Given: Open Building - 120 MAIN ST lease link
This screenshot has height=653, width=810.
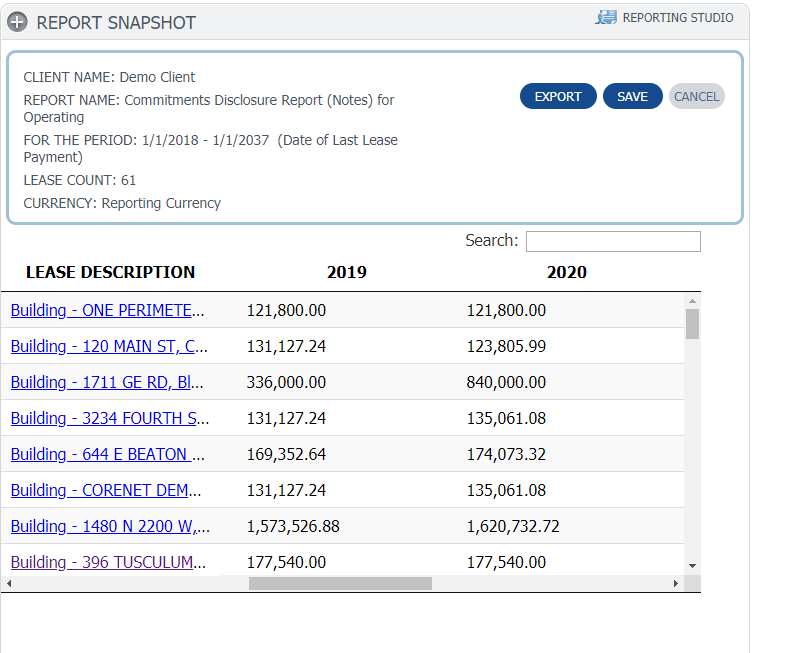Looking at the screenshot, I should [x=109, y=346].
